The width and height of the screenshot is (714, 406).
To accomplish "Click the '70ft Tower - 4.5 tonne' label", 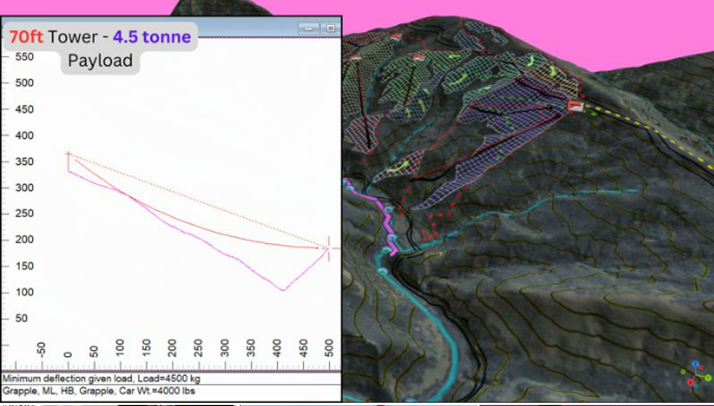I will (x=100, y=36).
